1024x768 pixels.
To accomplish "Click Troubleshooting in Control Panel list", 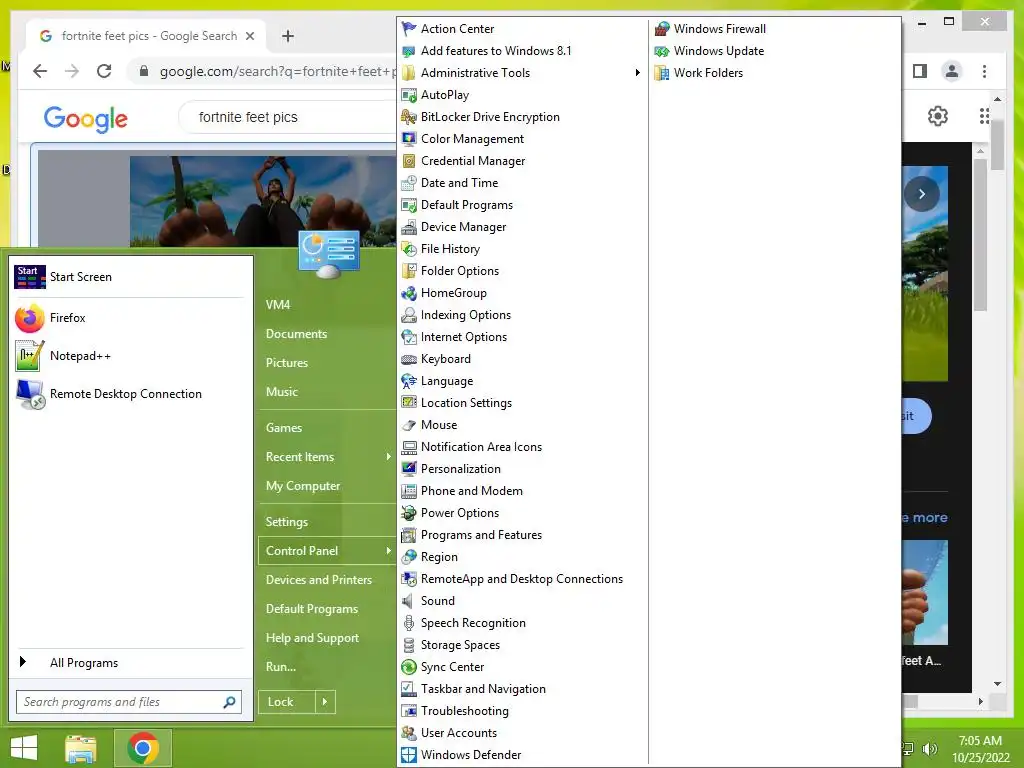I will tap(464, 711).
